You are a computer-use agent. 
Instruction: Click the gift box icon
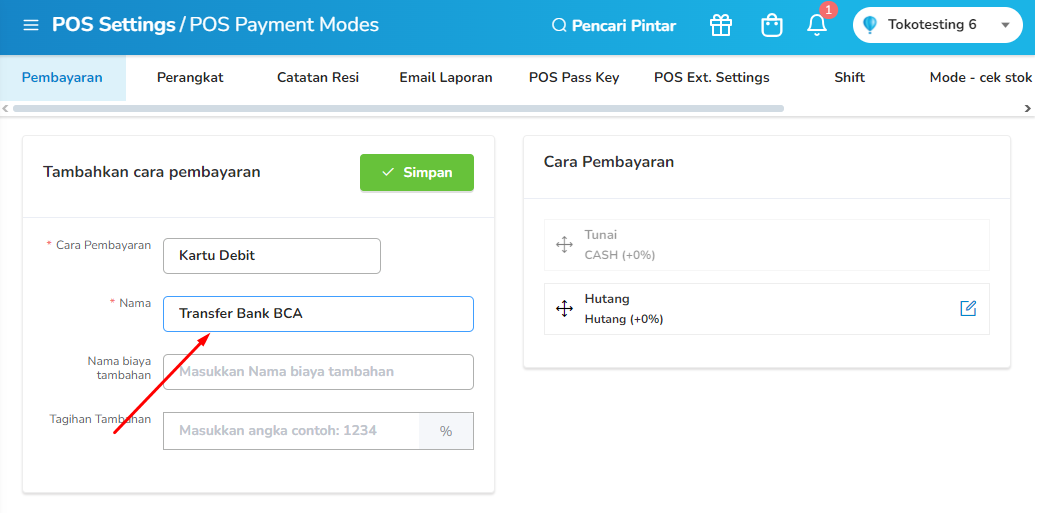(721, 25)
